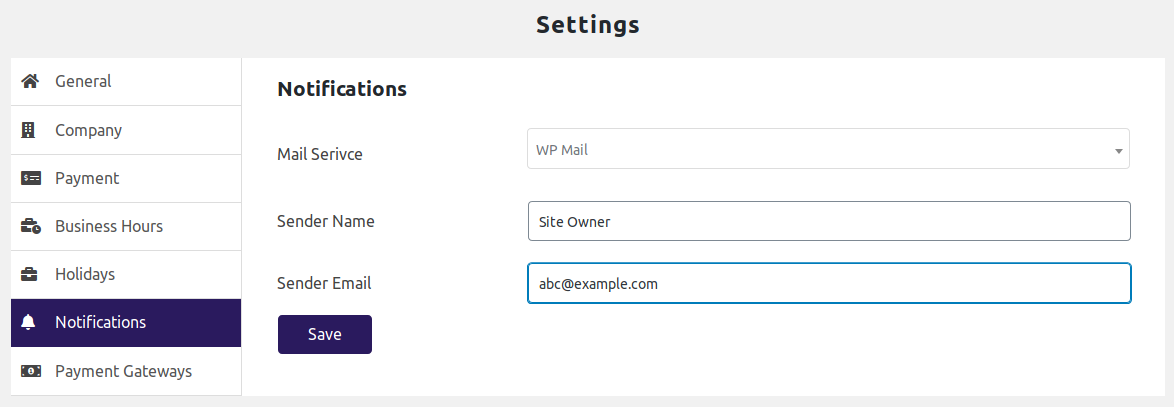This screenshot has height=407, width=1174.
Task: Focus the Sender Name input field
Action: [828, 221]
